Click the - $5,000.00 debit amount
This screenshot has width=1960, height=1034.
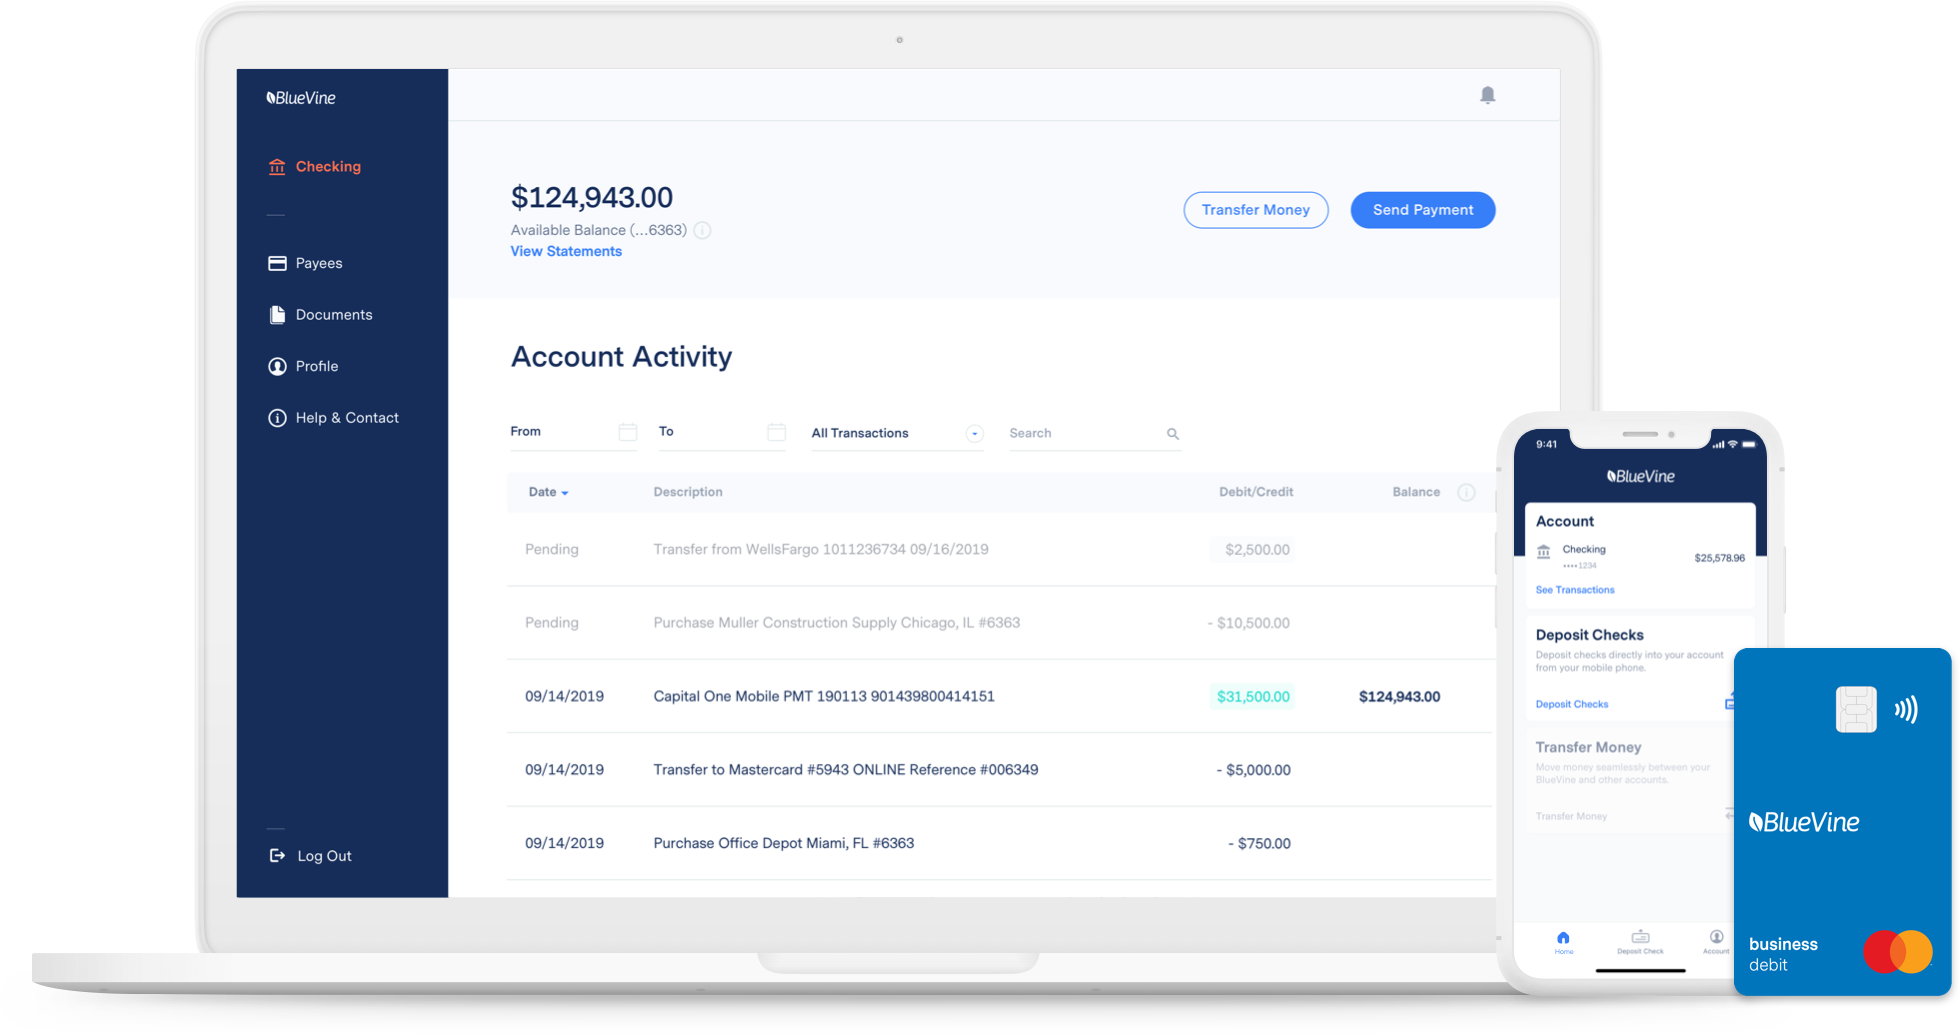[x=1254, y=770]
